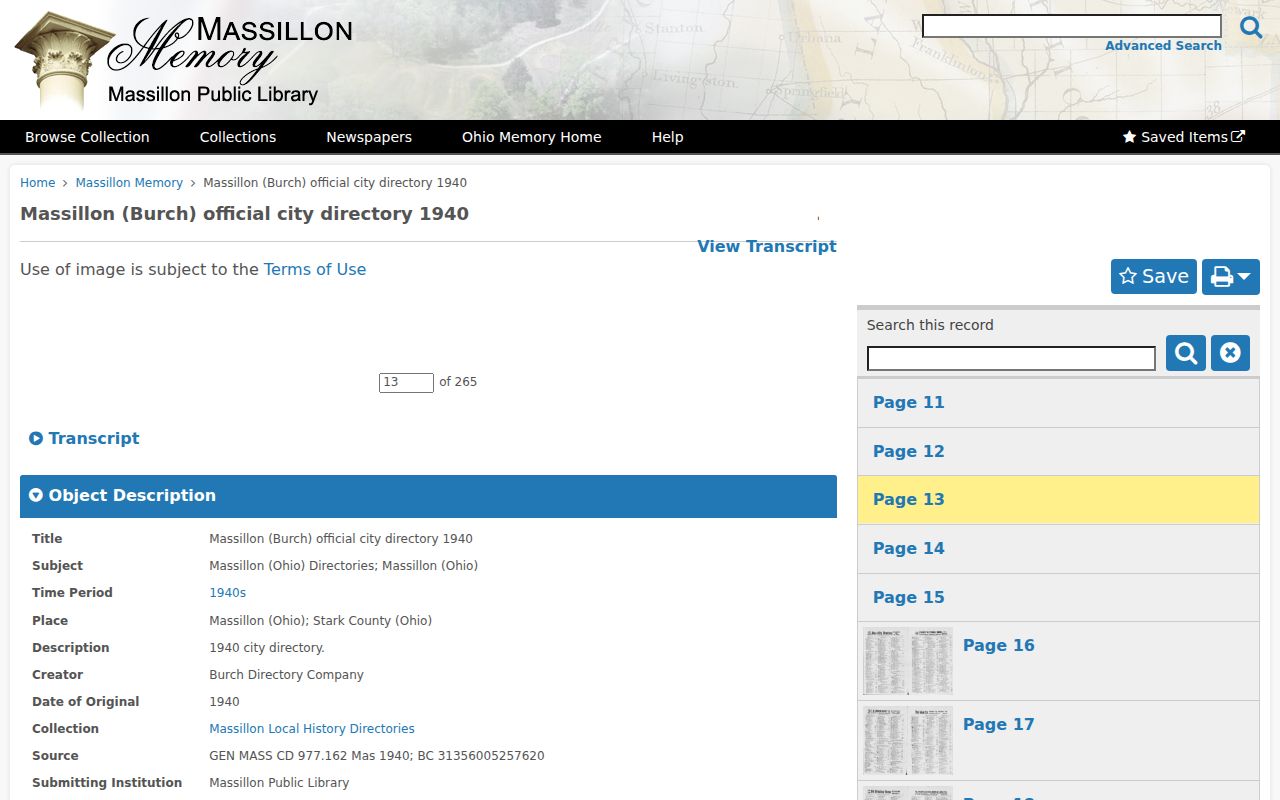Open the Collections menu item
This screenshot has height=800, width=1280.
(x=238, y=137)
